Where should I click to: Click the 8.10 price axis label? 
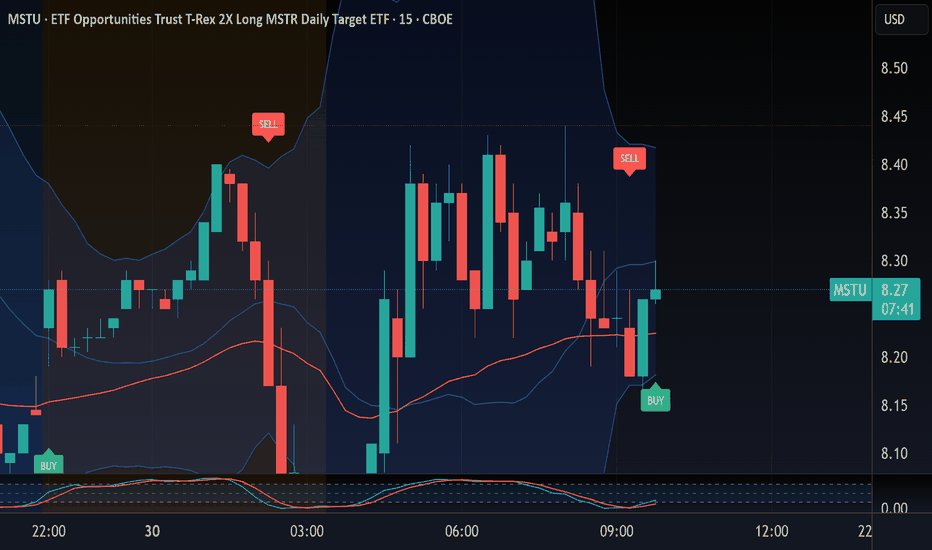pyautogui.click(x=894, y=453)
